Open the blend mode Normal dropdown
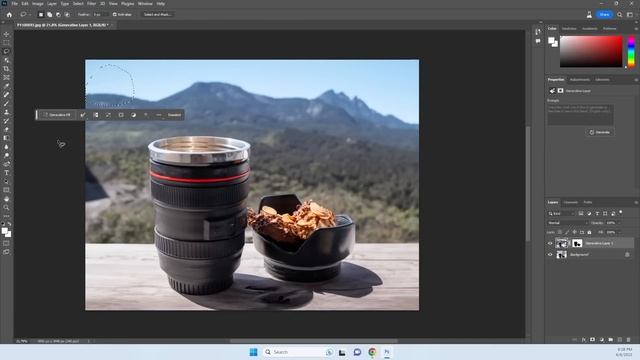The image size is (640, 360). (567, 223)
